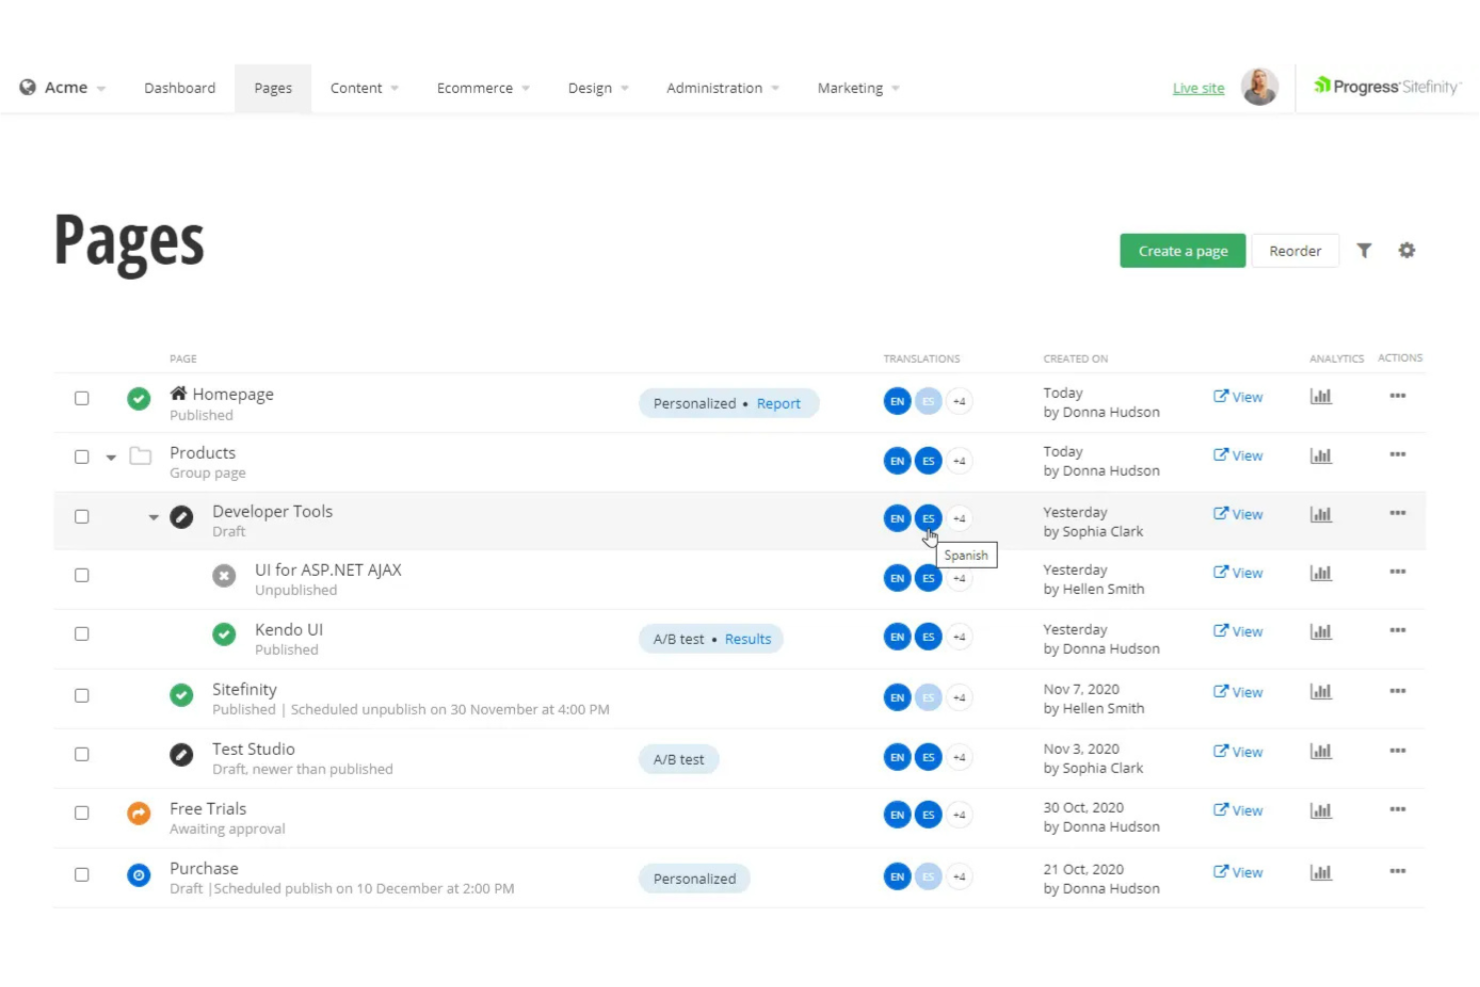This screenshot has width=1480, height=987.
Task: Select the Homepage row checkbox
Action: coord(82,398)
